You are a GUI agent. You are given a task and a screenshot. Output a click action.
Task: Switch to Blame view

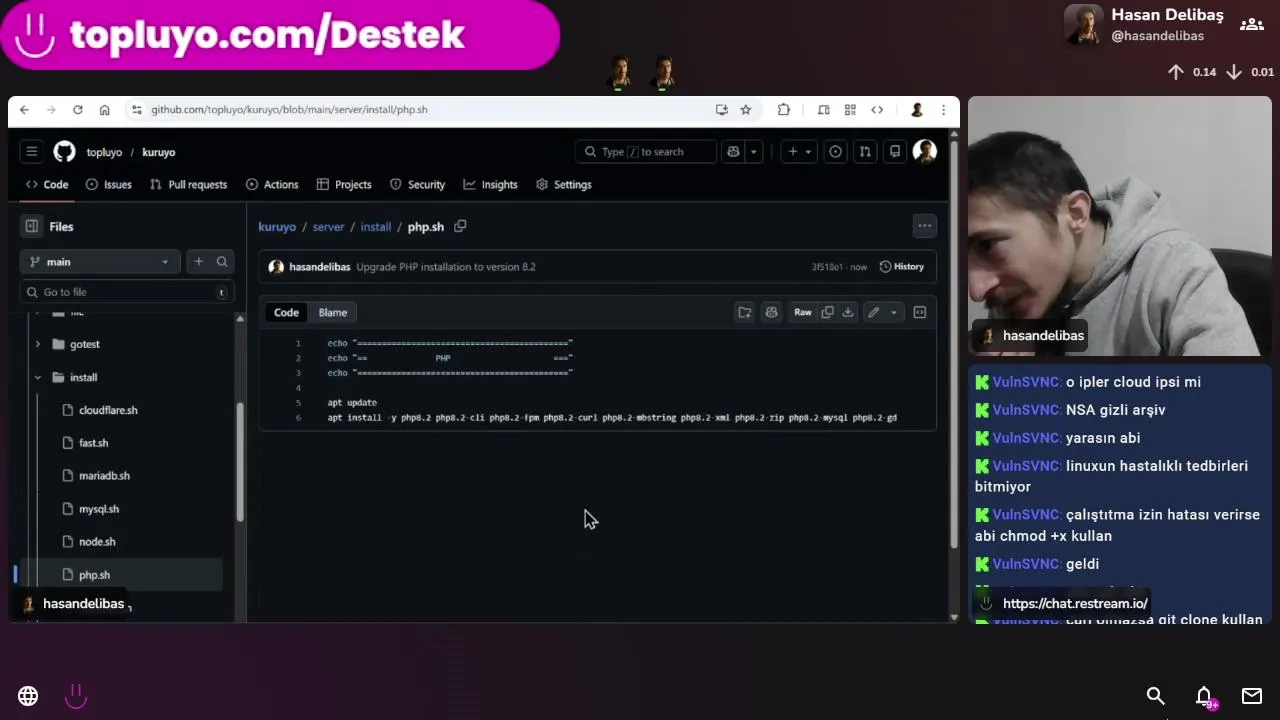coord(333,313)
